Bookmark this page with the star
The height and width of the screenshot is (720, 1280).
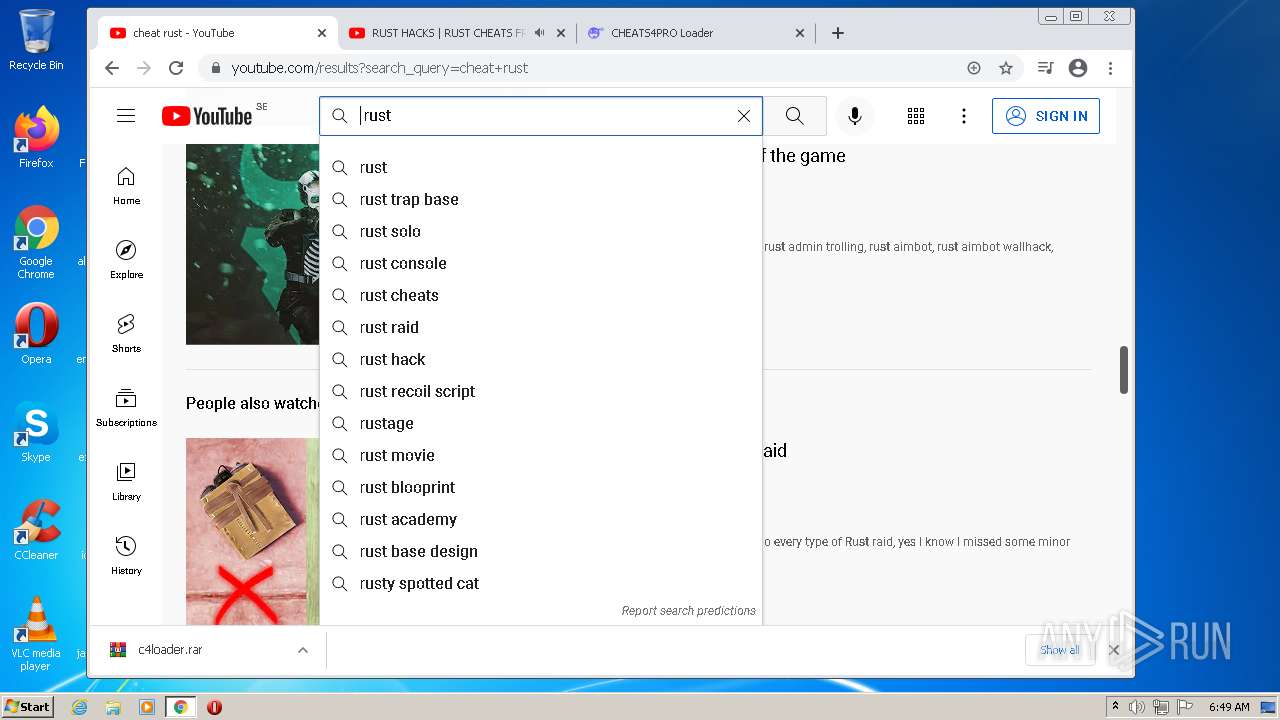click(x=1006, y=68)
